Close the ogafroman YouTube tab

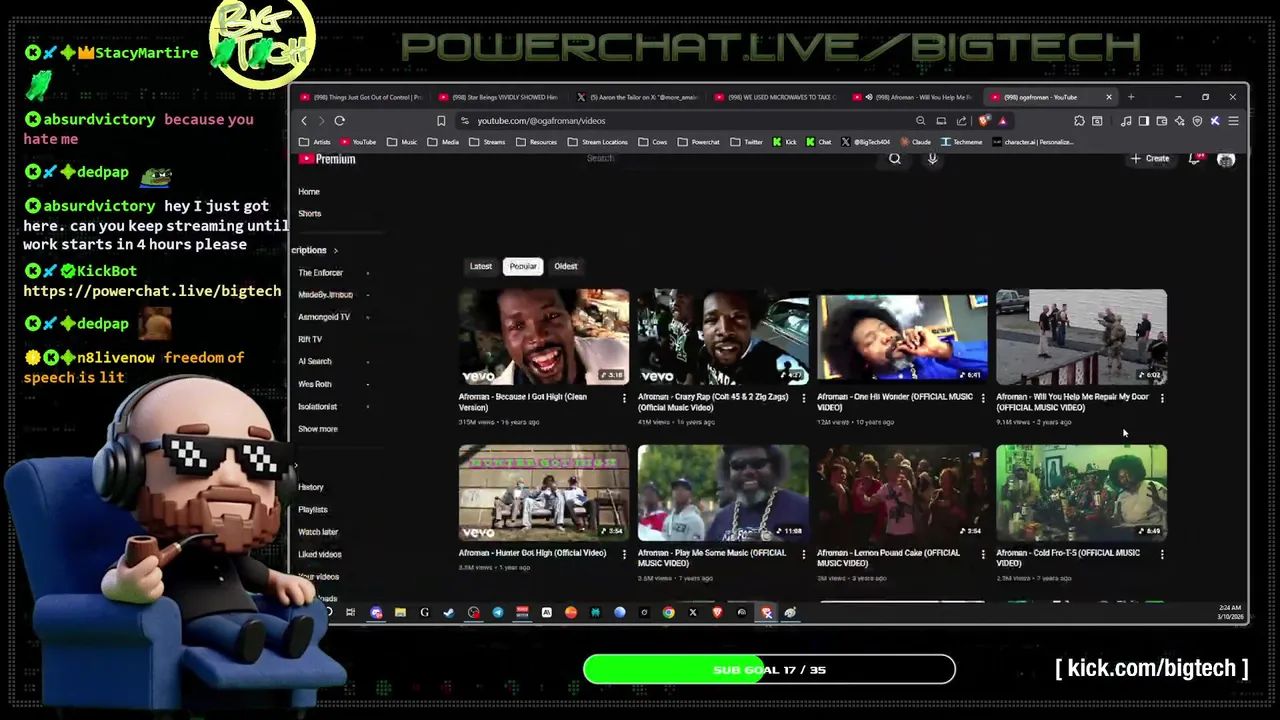1108,97
